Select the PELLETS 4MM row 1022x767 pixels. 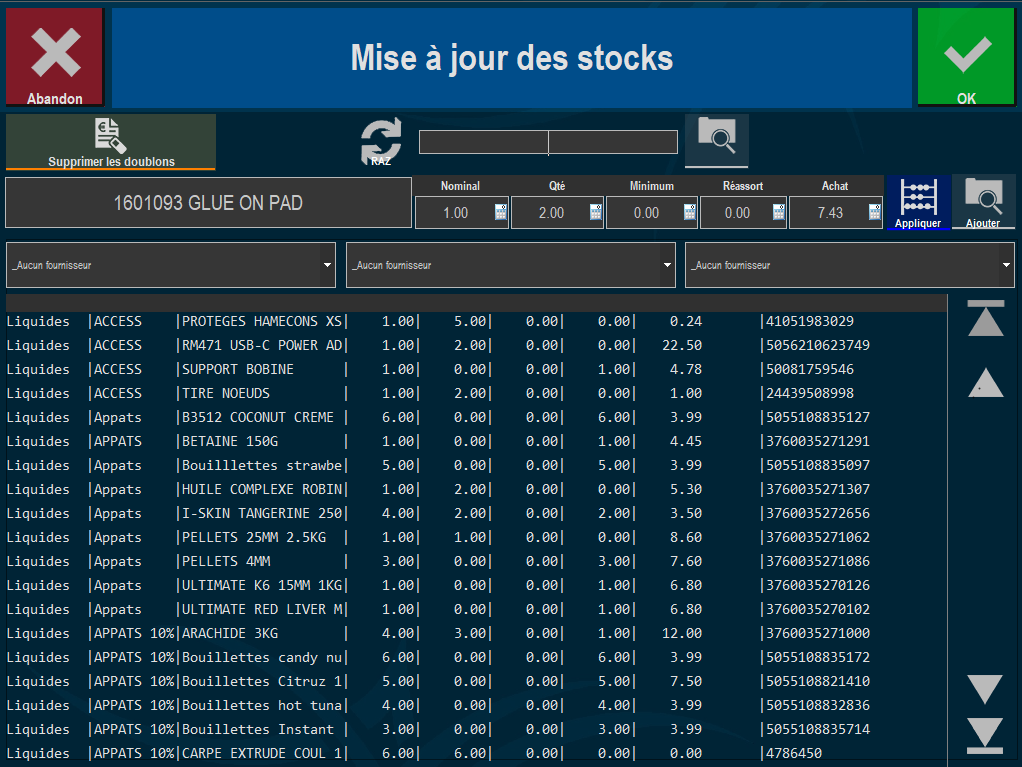tap(476, 561)
